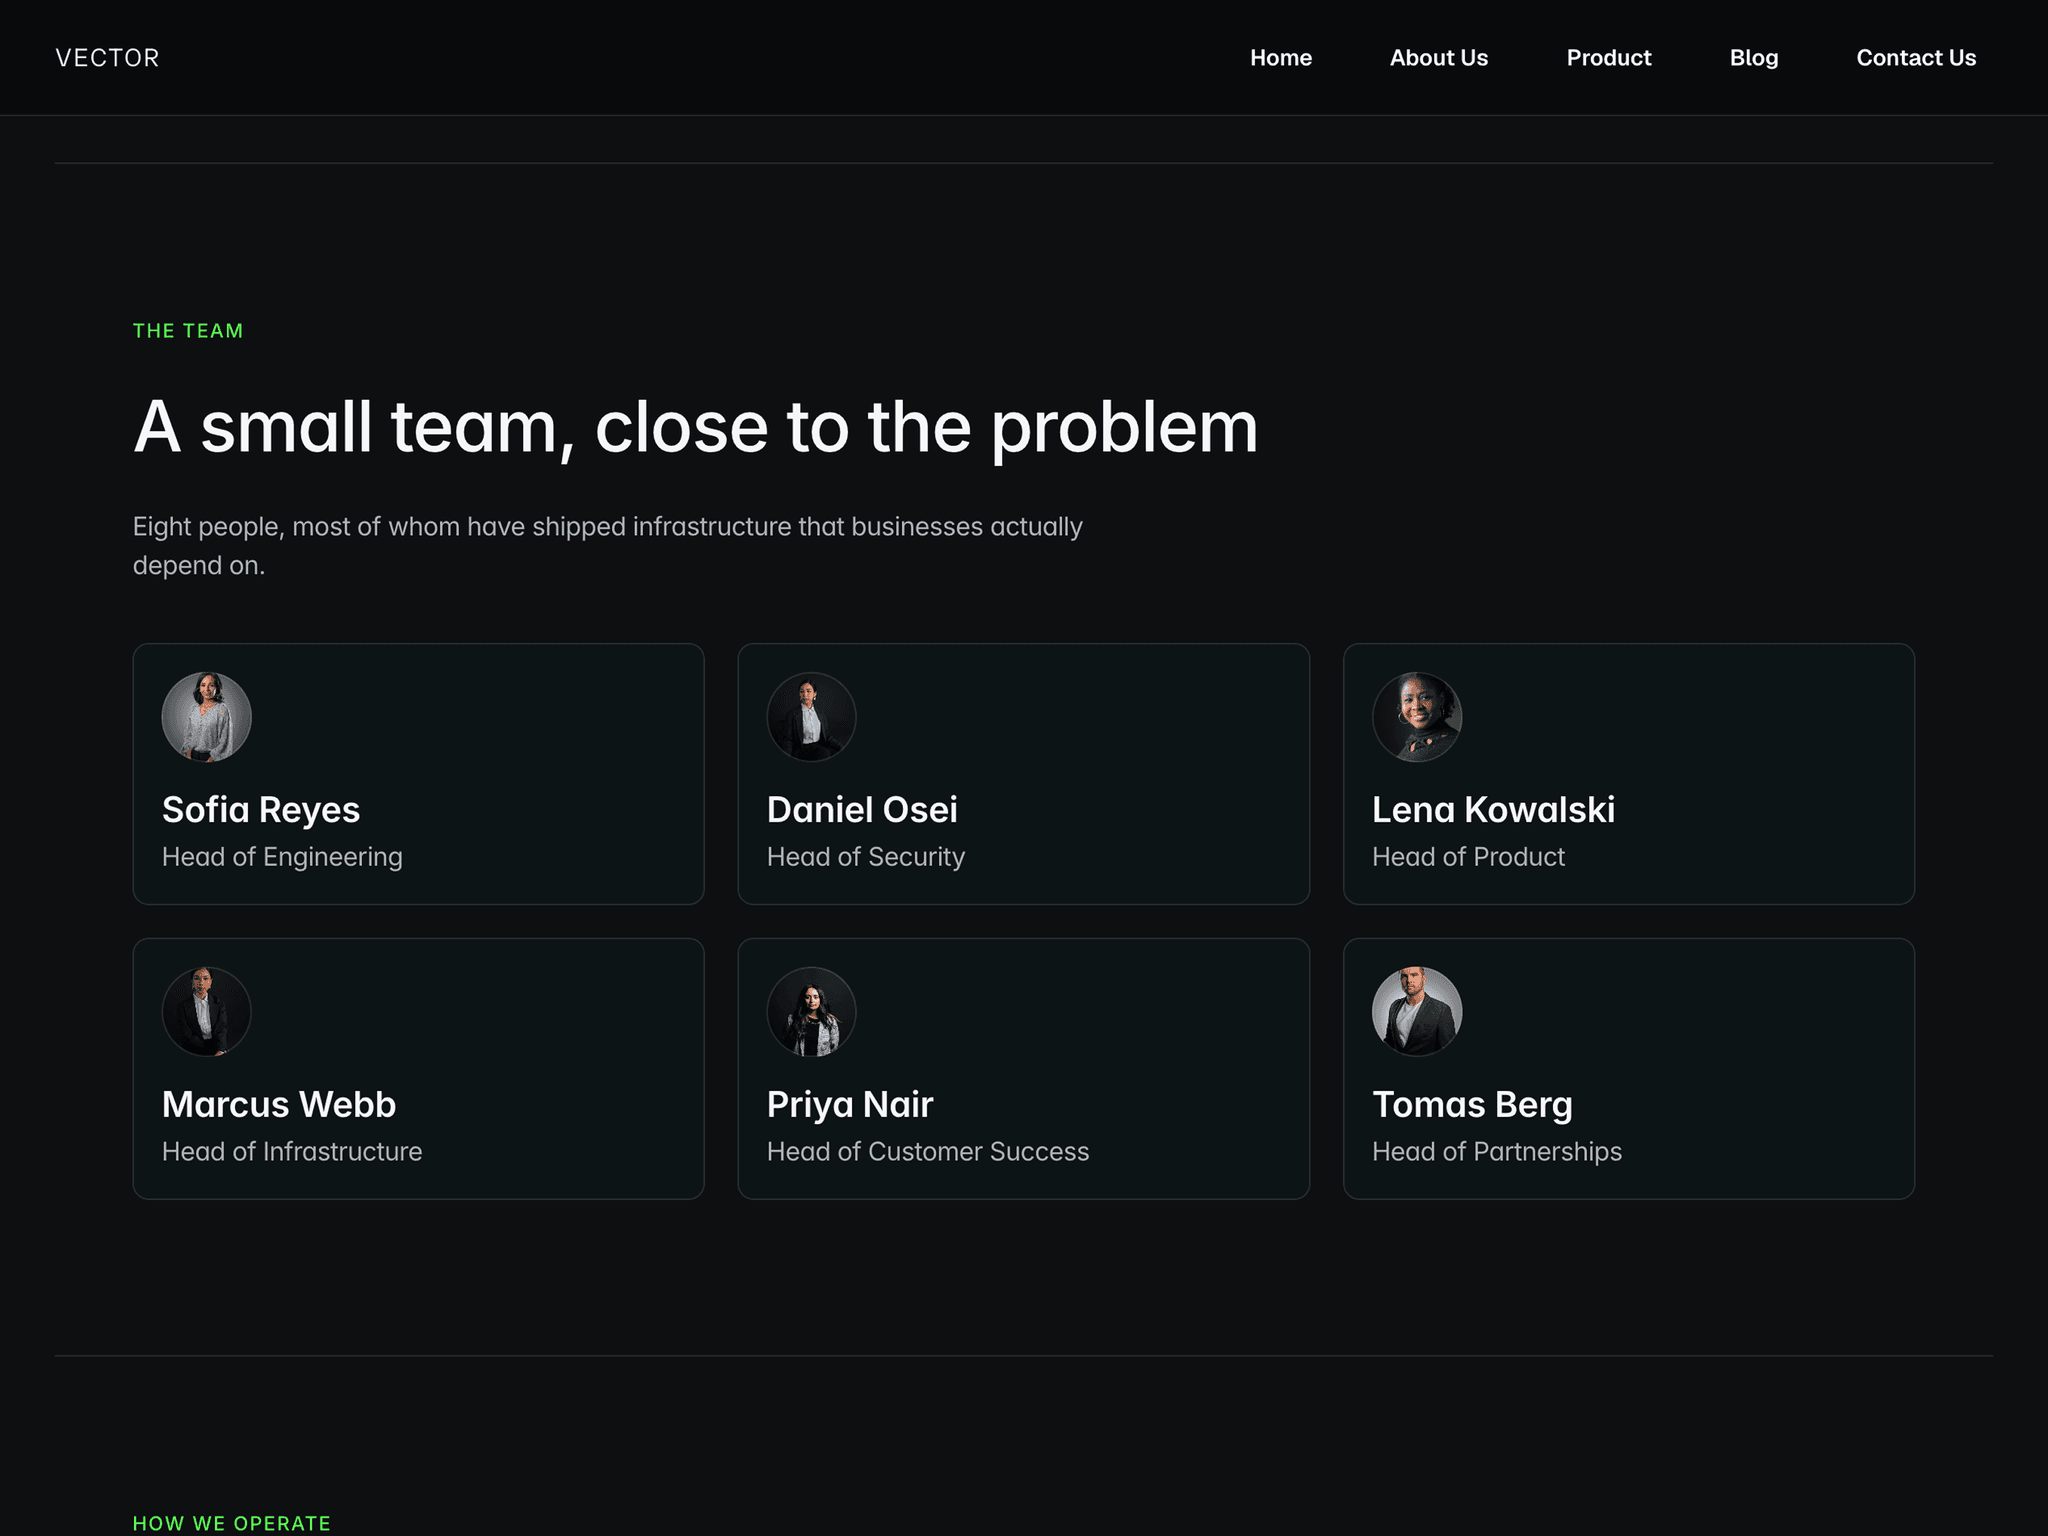Click Priya Nair's Head of Customer Success role

point(928,1152)
